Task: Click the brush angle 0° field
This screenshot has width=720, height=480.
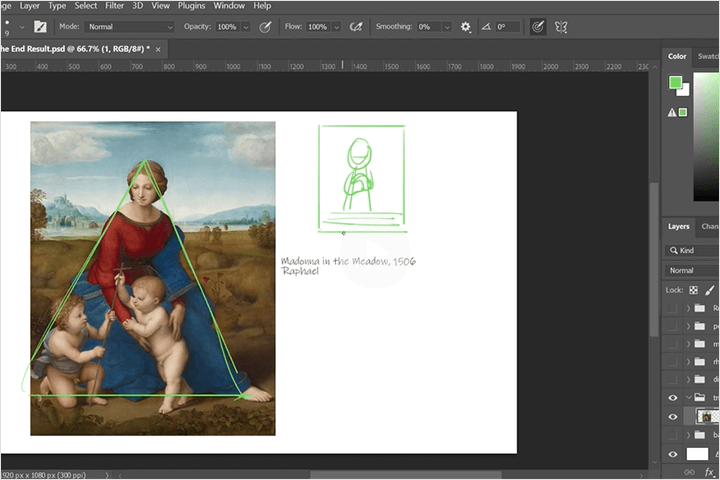Action: pos(507,27)
